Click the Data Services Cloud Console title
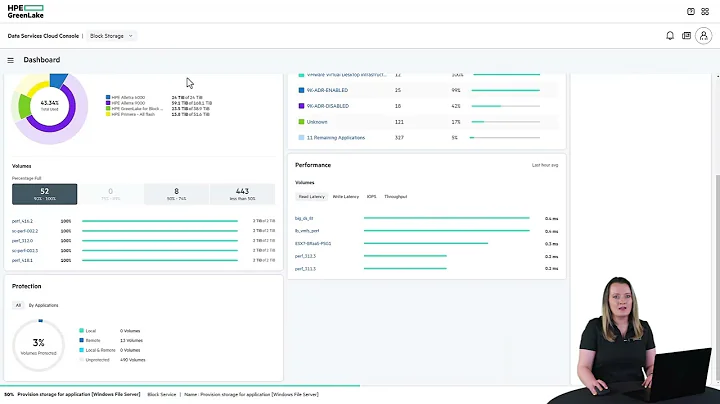720x404 pixels. pyautogui.click(x=43, y=36)
